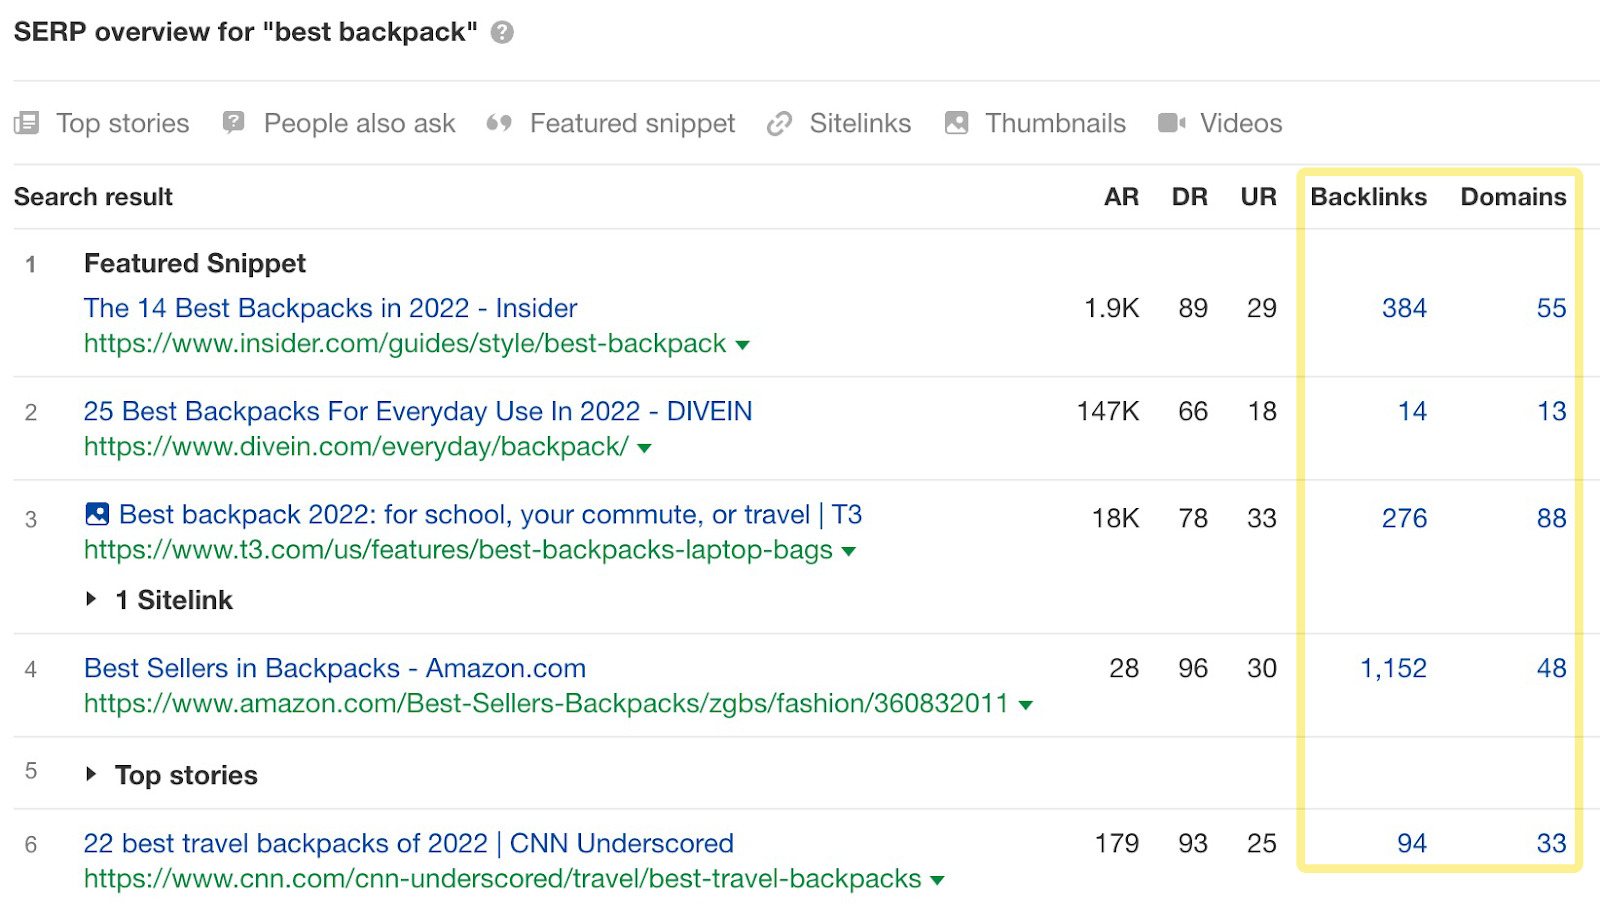This screenshot has width=1600, height=909.
Task: Click the 88 domains count for T3
Action: pos(1551,518)
